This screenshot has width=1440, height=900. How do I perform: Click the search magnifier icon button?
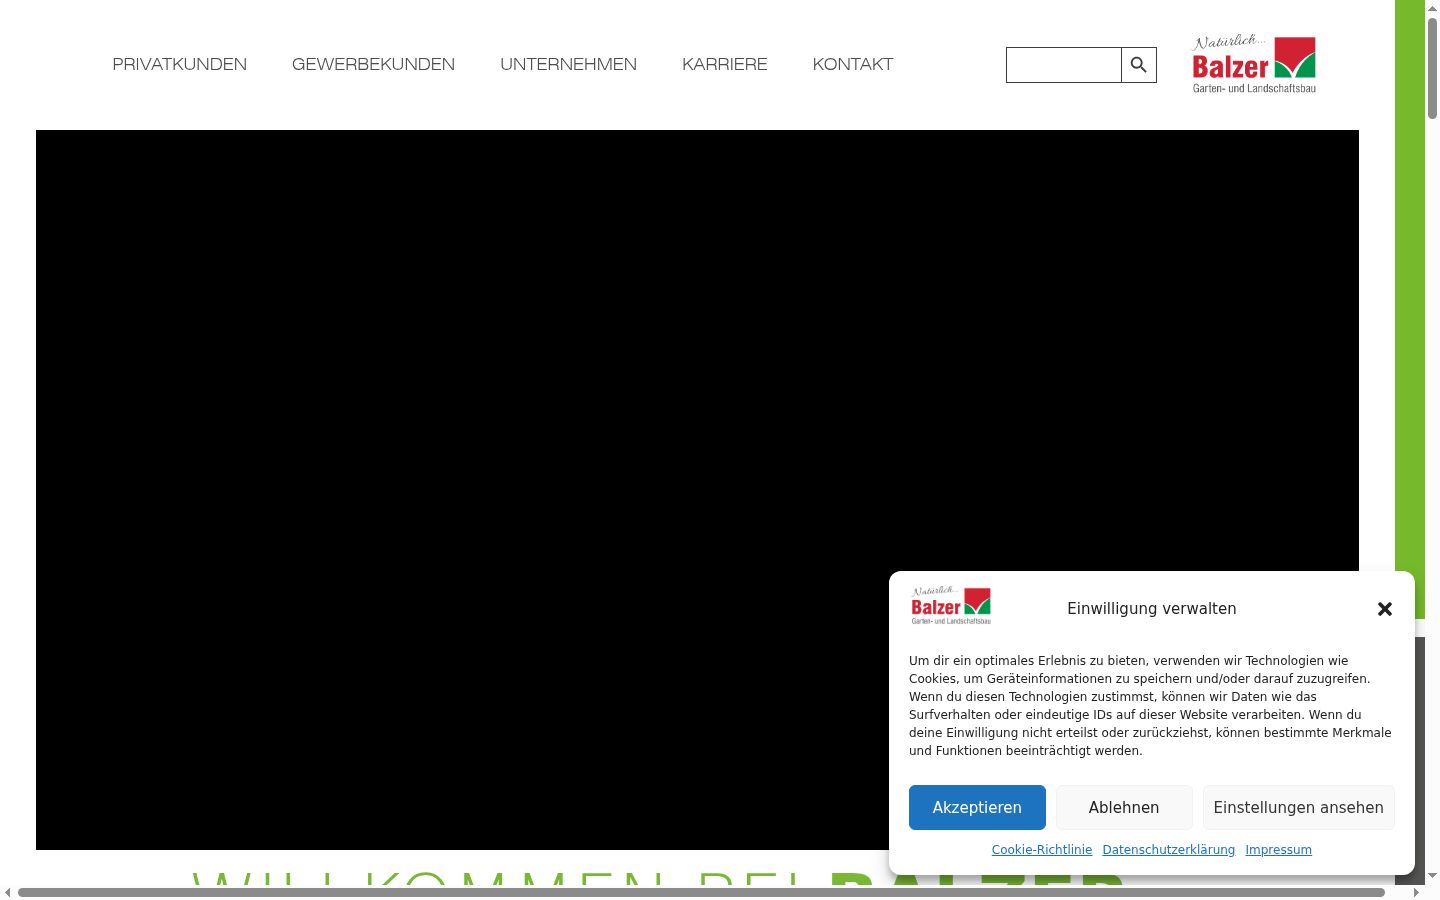(x=1139, y=65)
